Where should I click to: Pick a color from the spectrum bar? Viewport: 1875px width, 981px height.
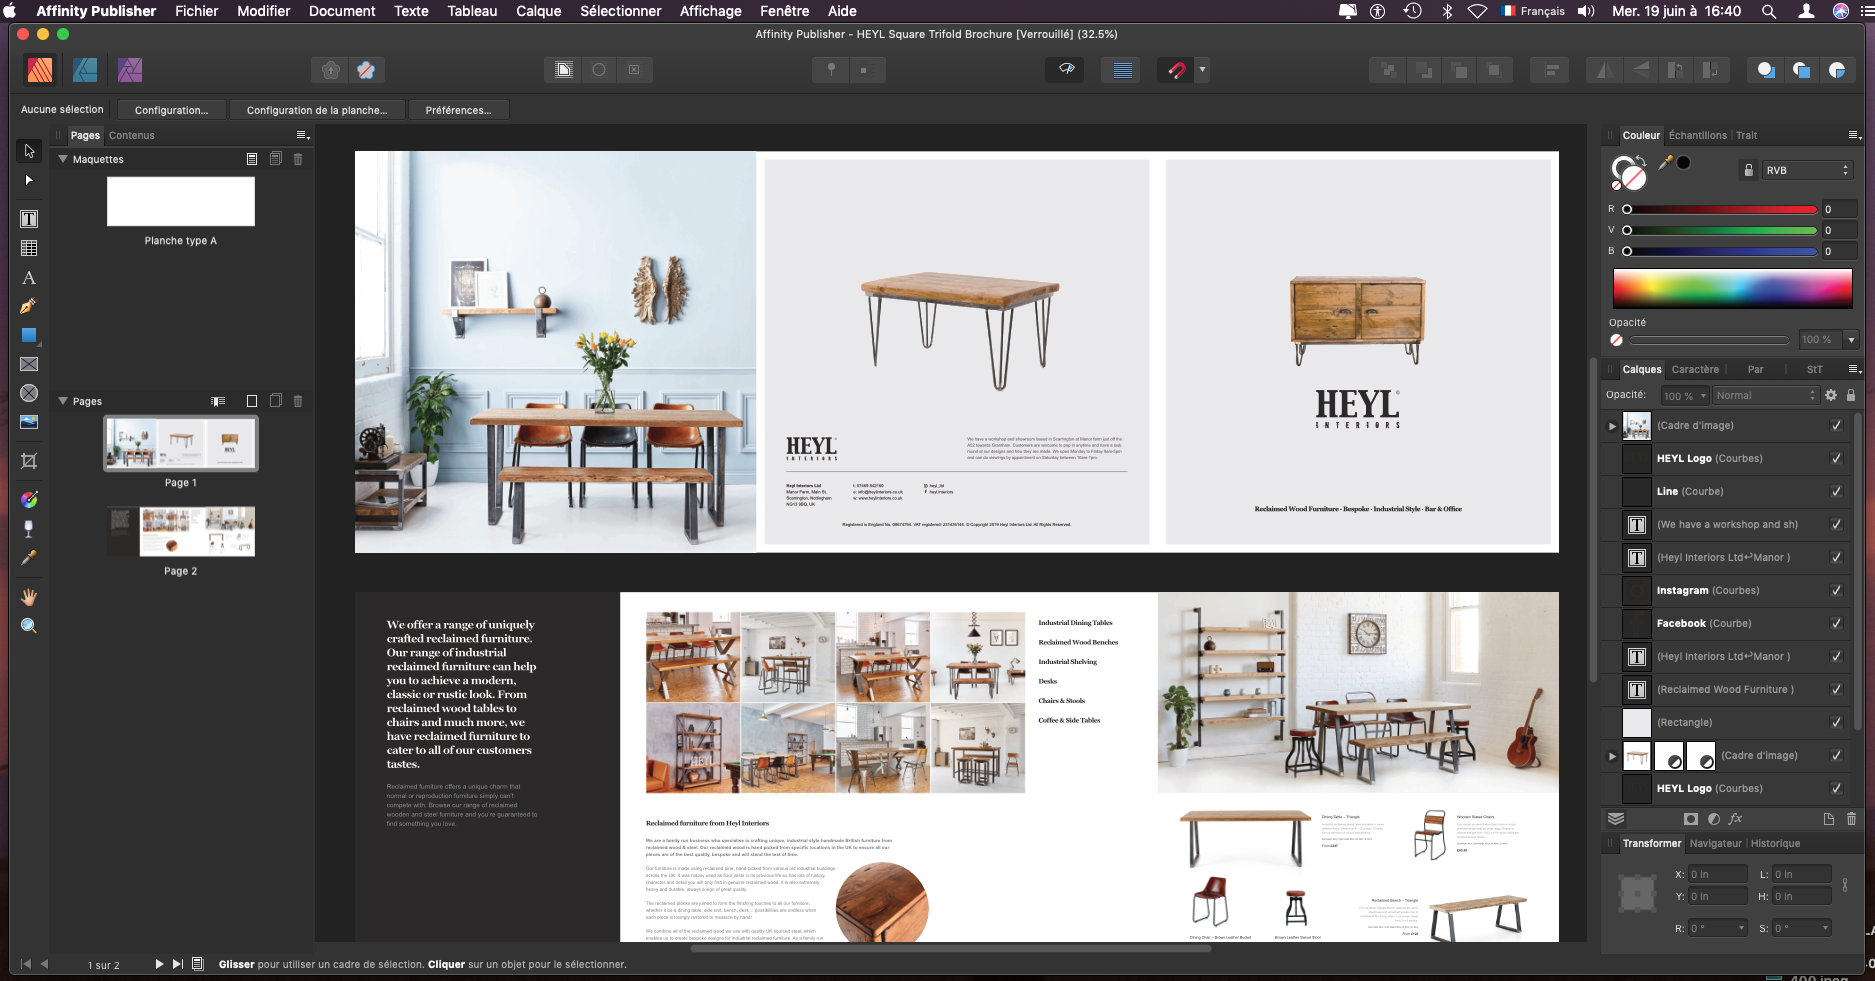coord(1732,288)
